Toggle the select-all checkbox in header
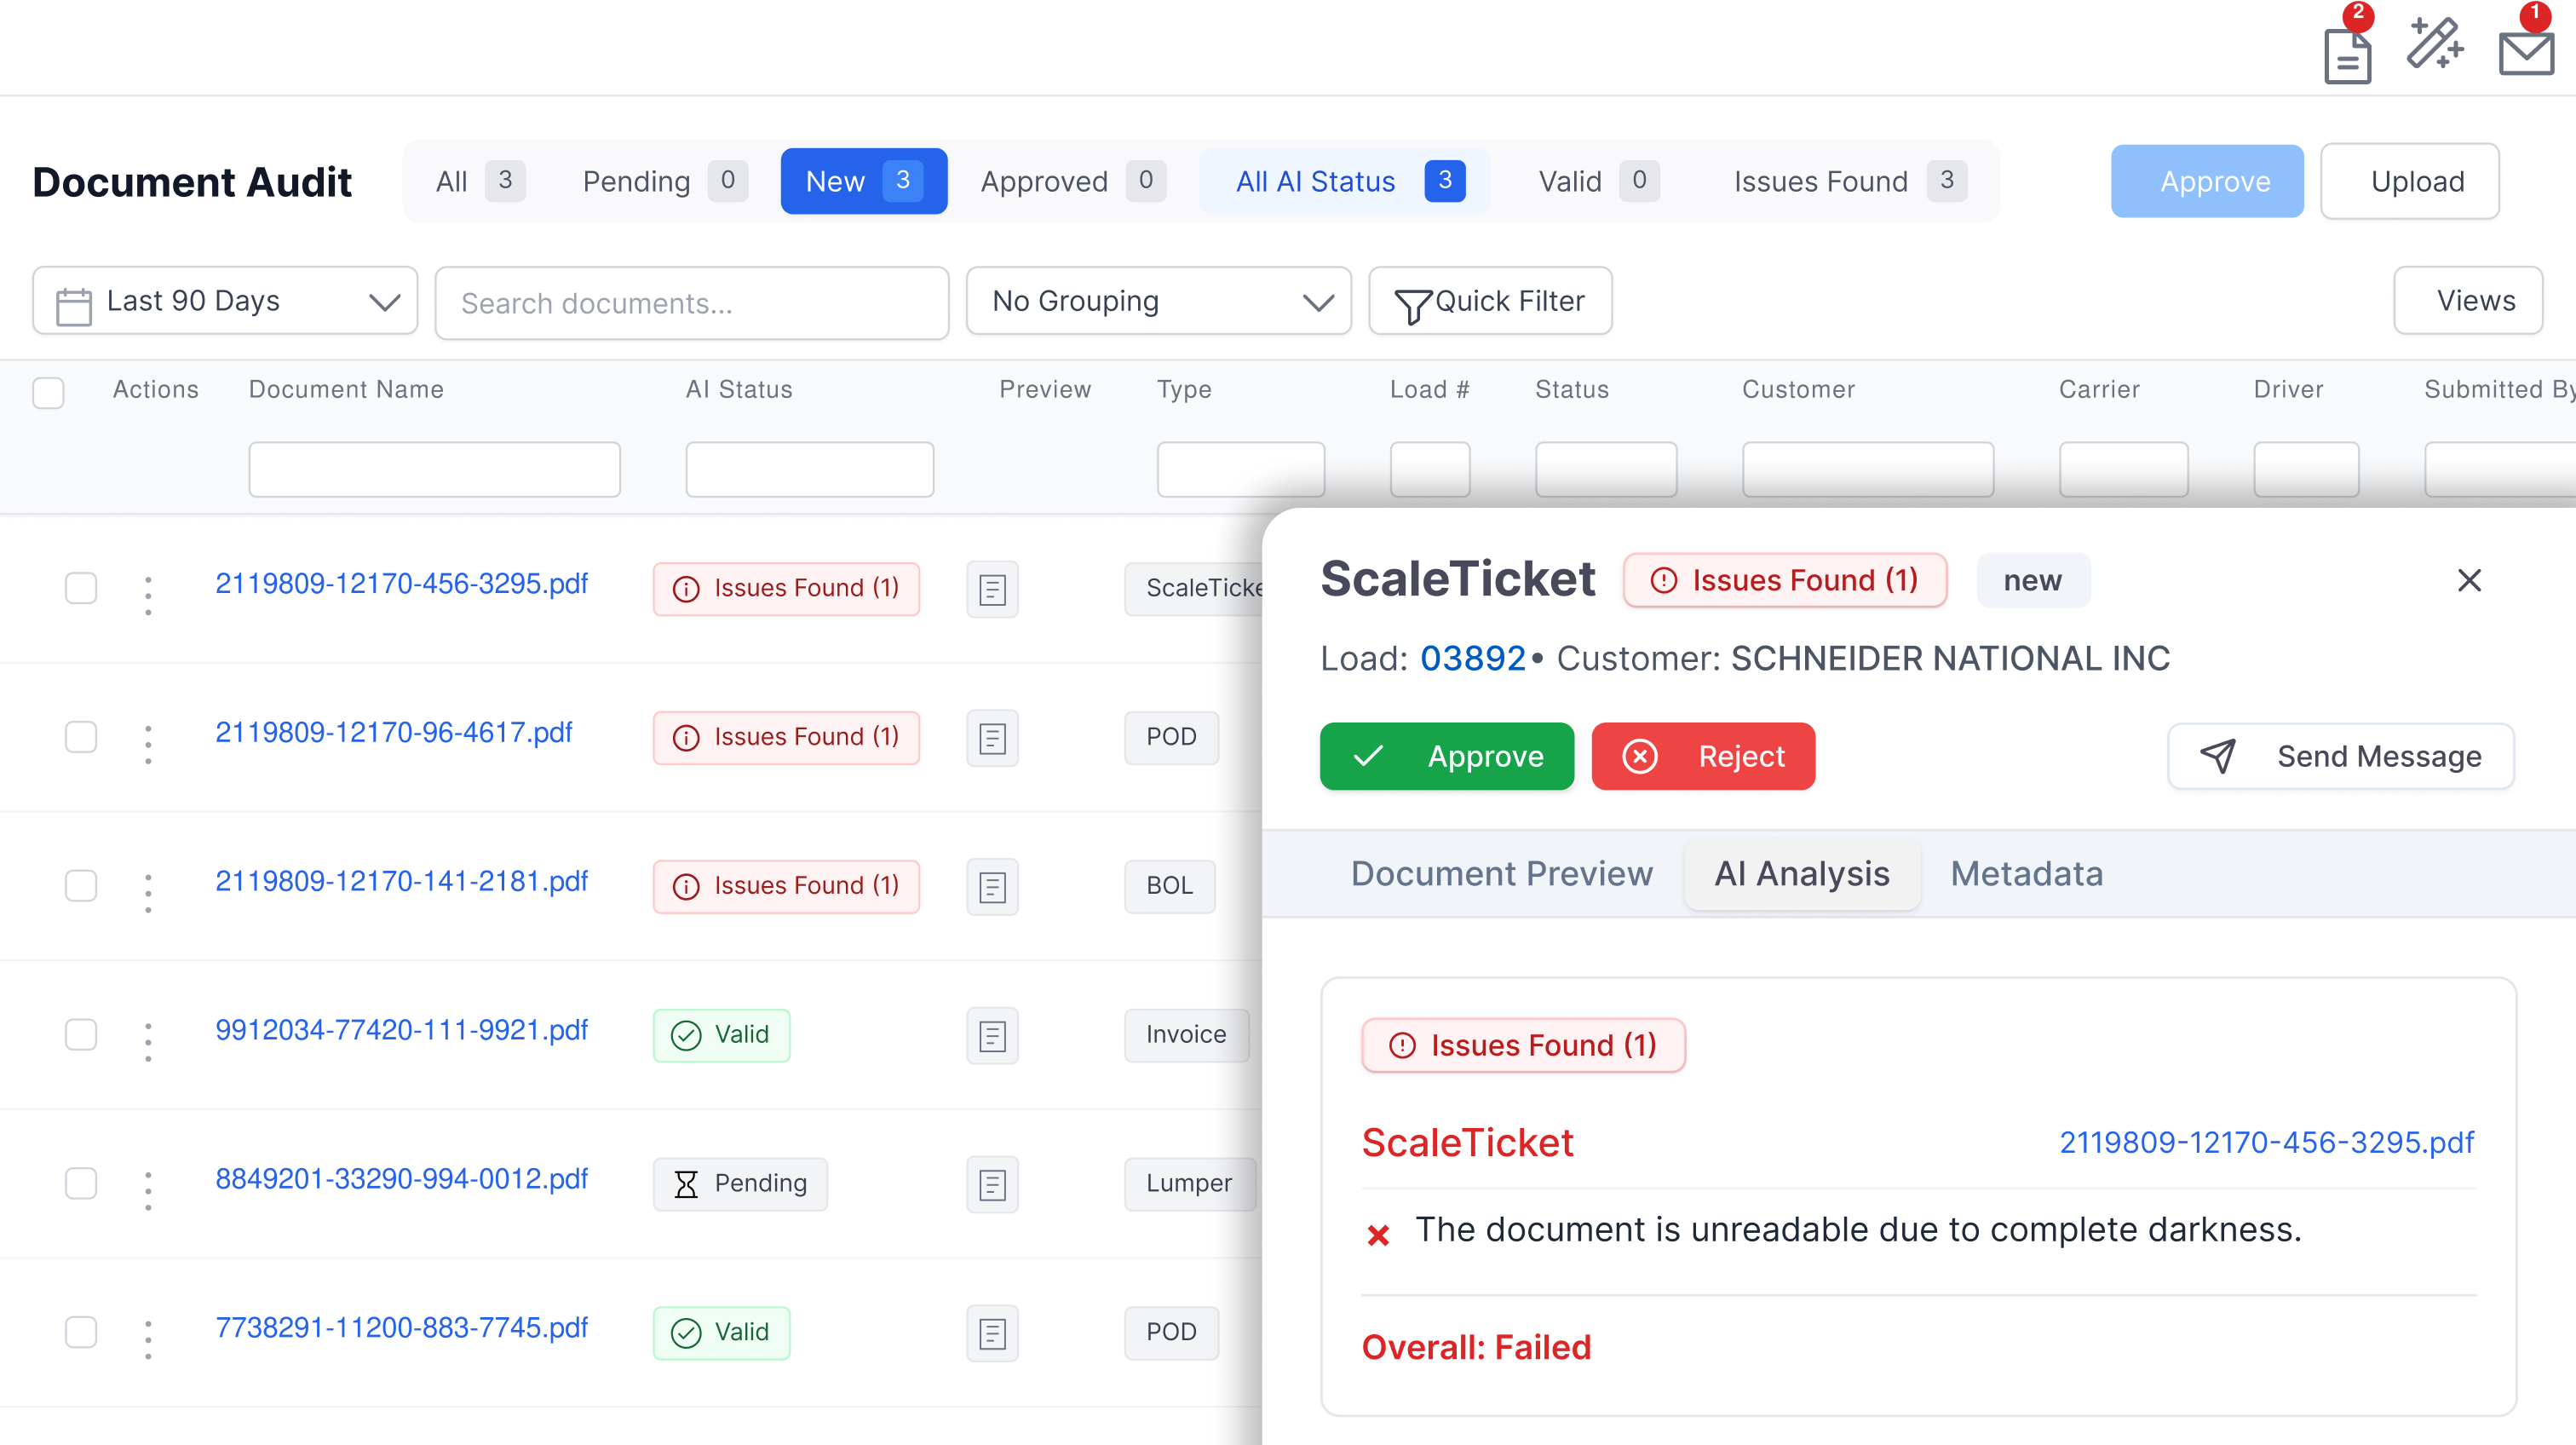The width and height of the screenshot is (2576, 1445). pos(48,392)
